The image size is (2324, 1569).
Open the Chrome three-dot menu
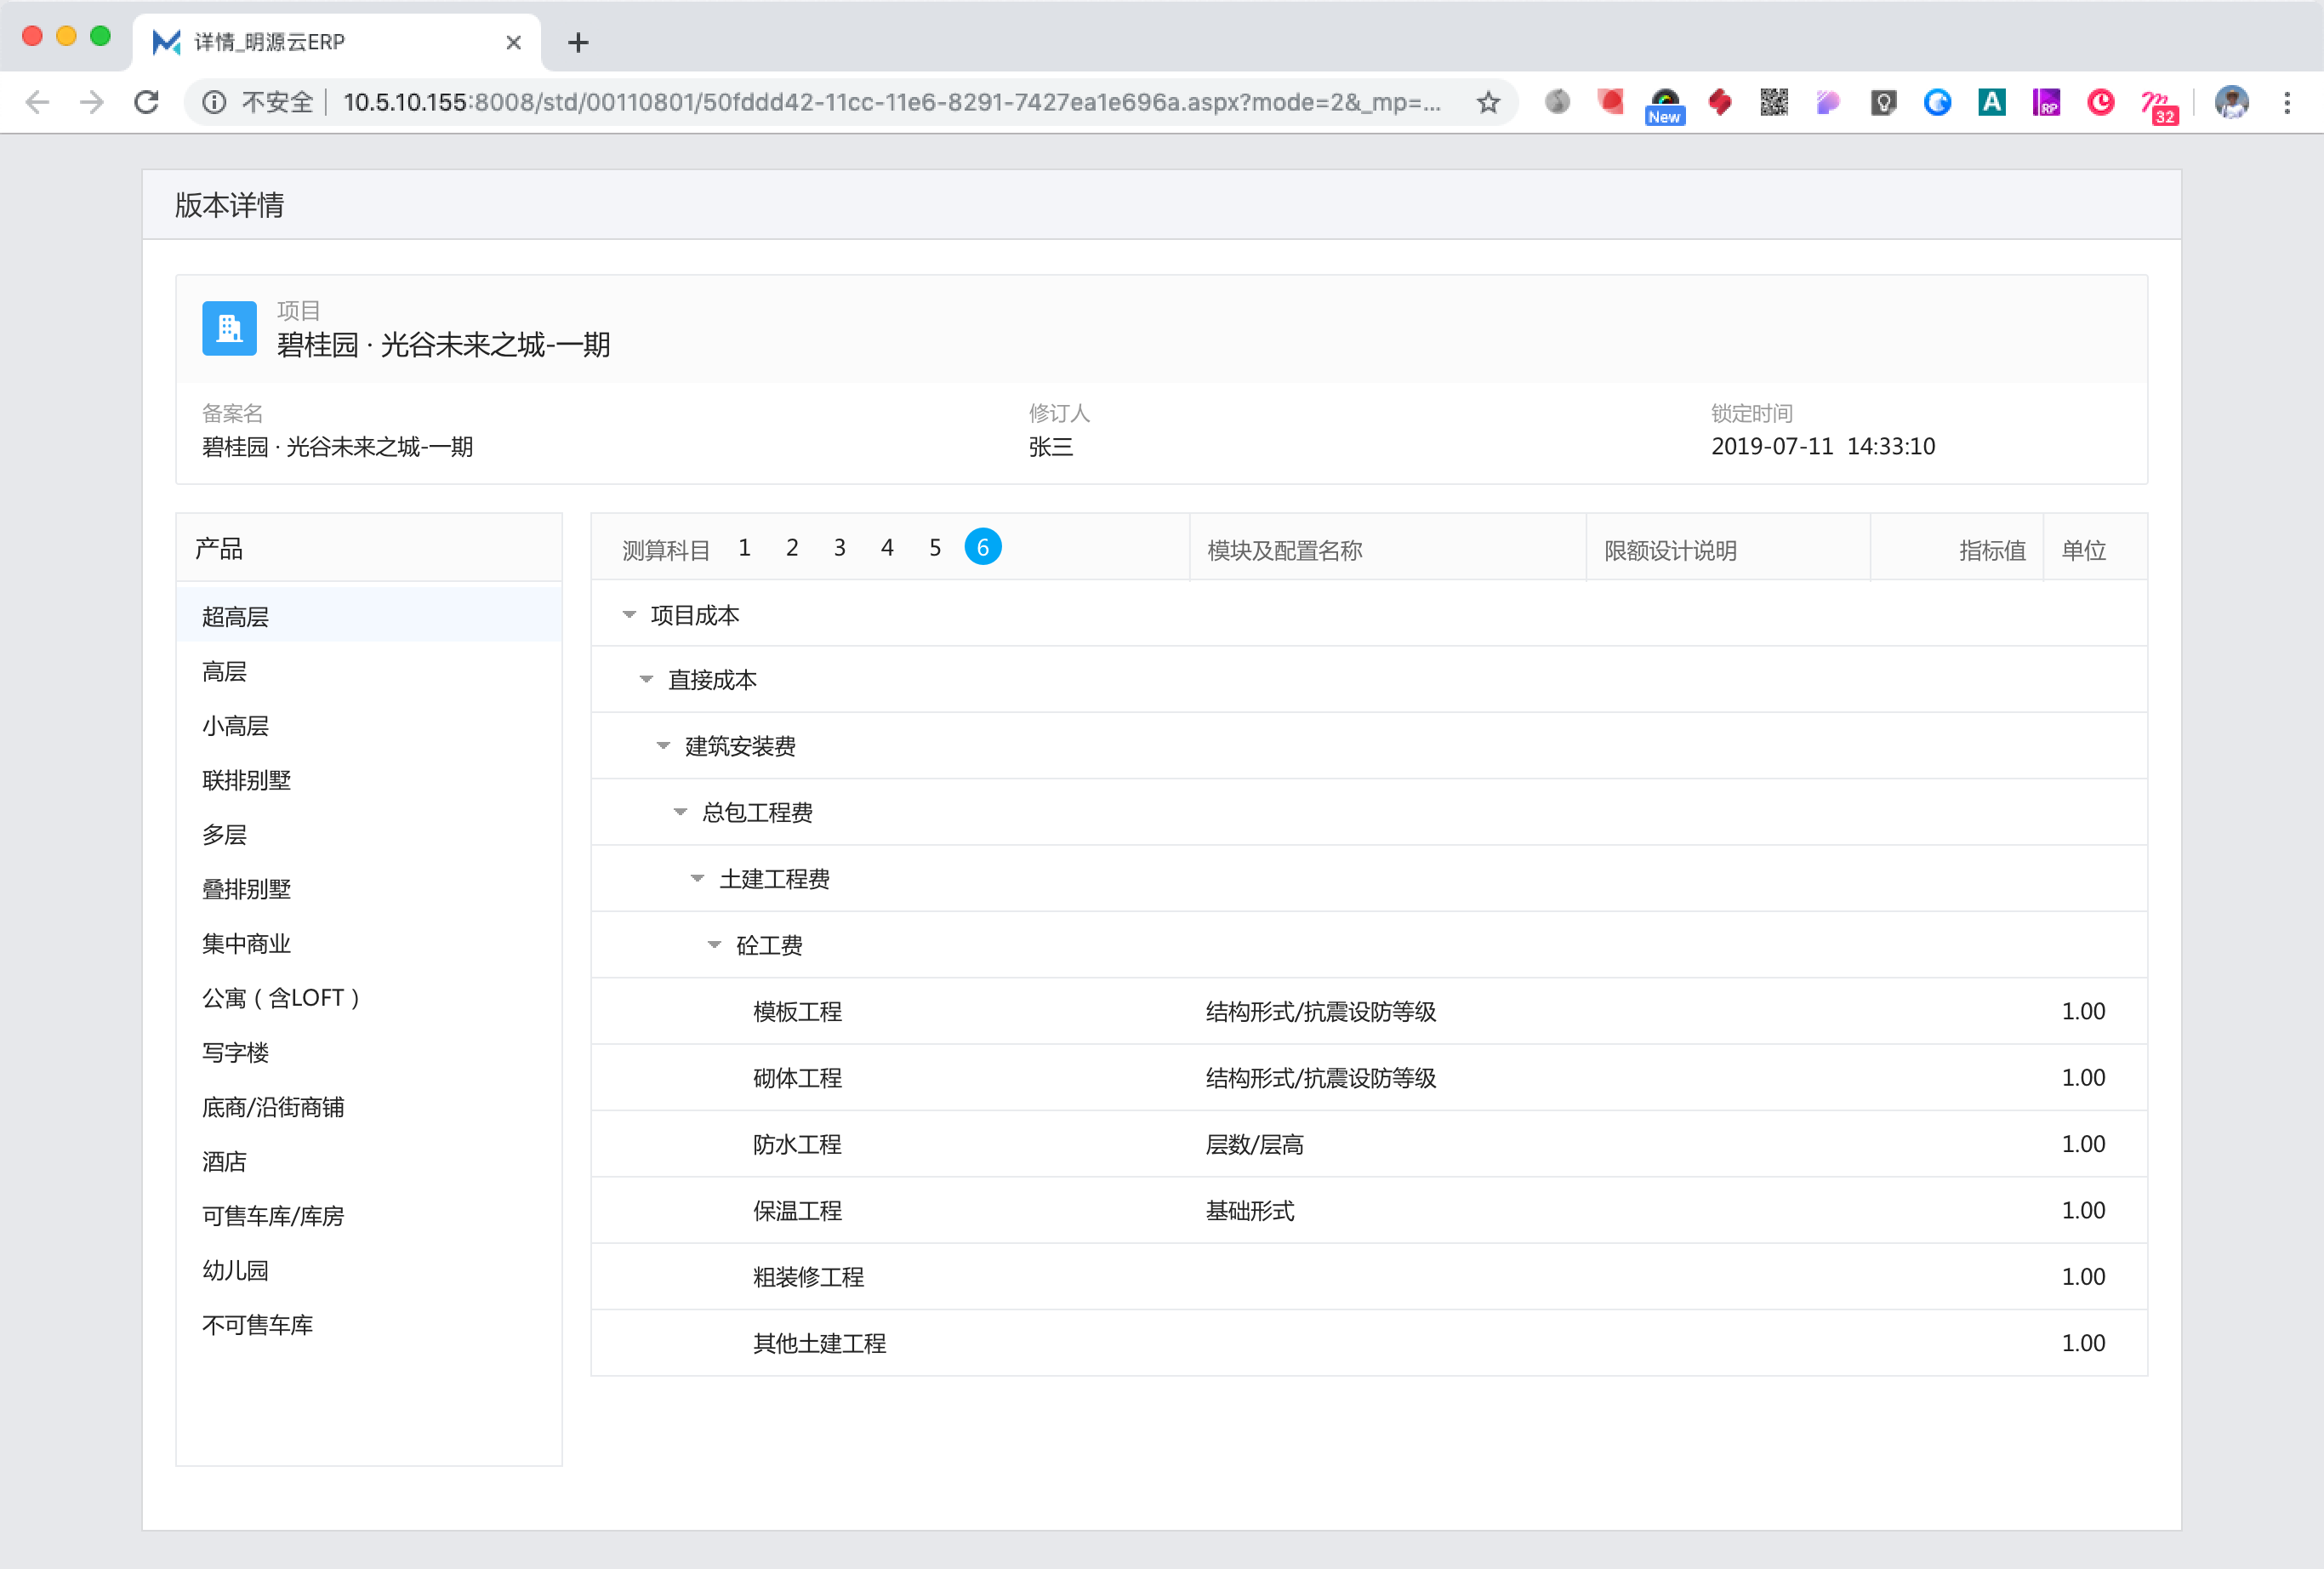pos(2287,102)
